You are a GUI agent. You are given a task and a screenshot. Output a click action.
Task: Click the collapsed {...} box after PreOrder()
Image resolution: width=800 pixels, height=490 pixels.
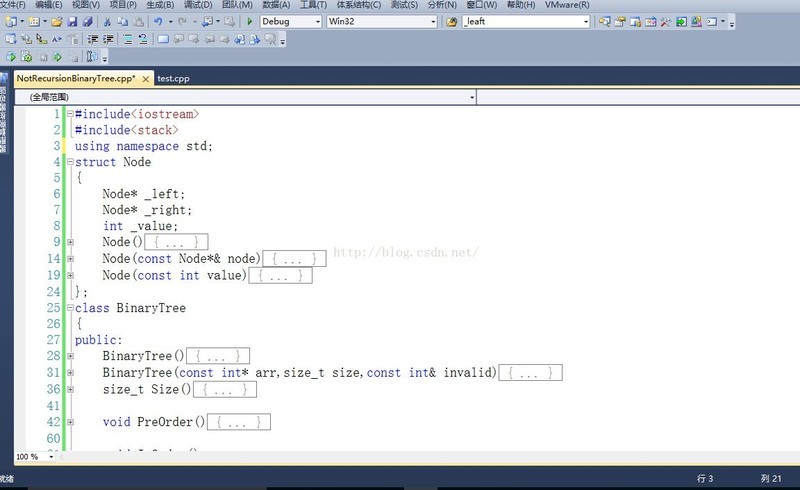[x=238, y=422]
